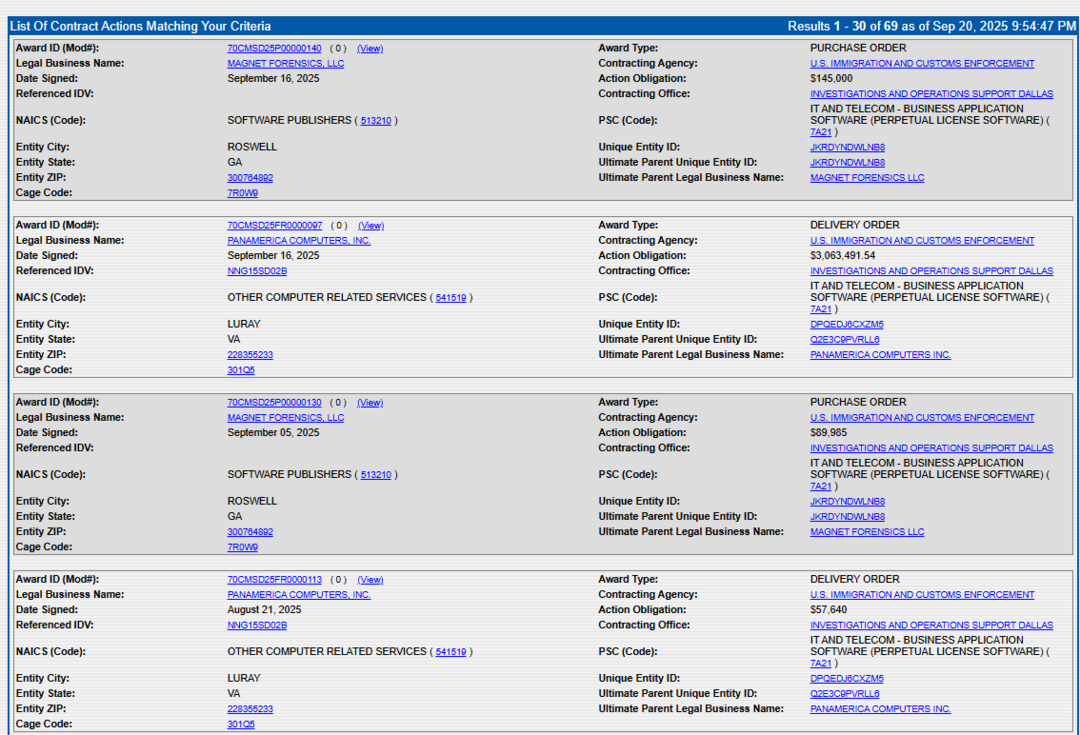1080x735 pixels.
Task: Open Magnet Forensics, LLC in September 05 record
Action: pos(286,417)
